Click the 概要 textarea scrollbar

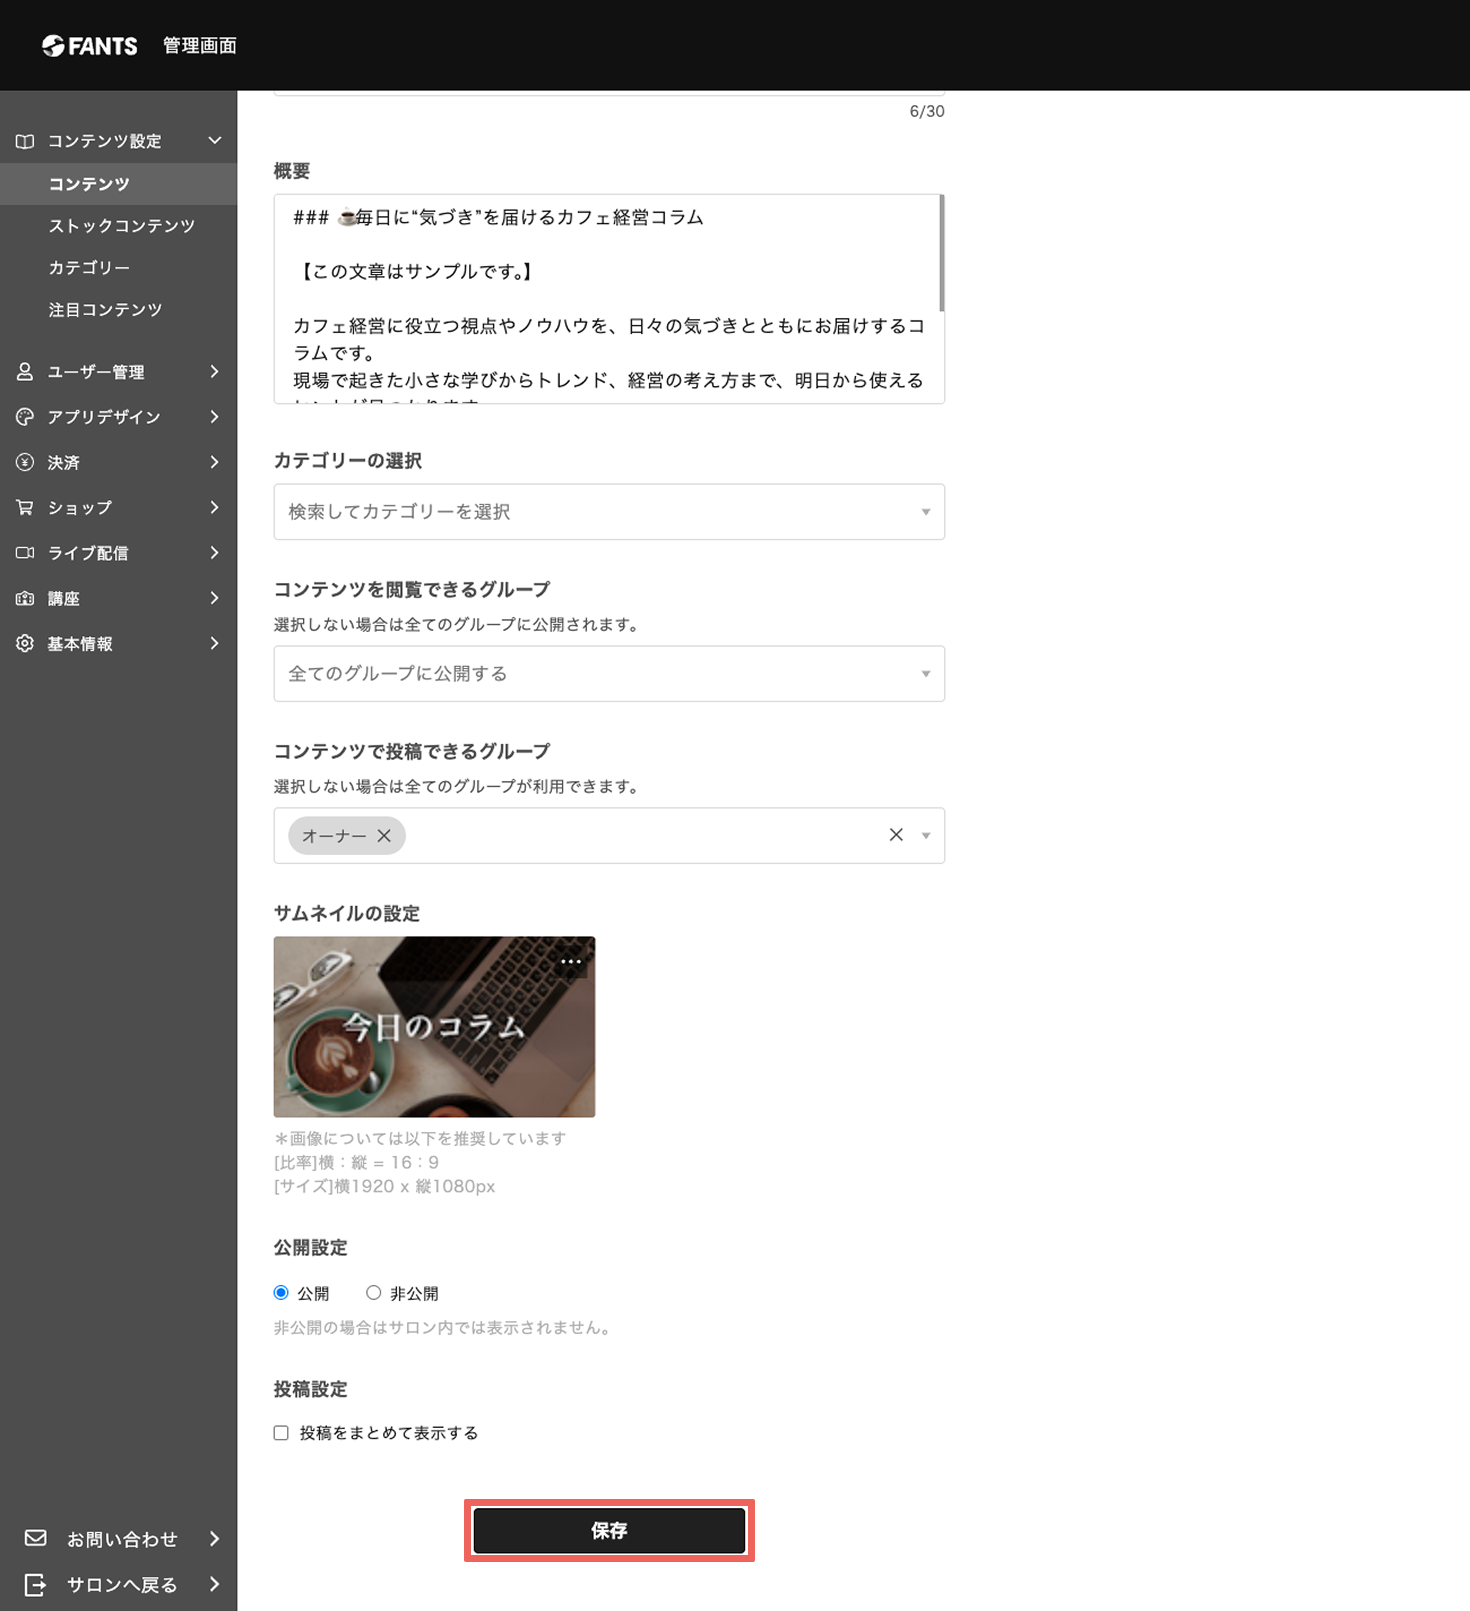[941, 253]
